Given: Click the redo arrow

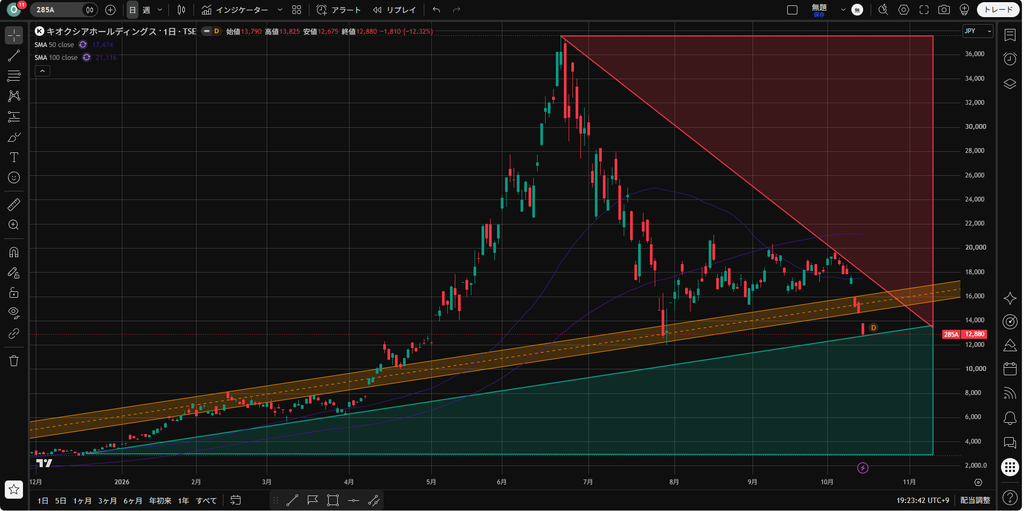Looking at the screenshot, I should 456,10.
